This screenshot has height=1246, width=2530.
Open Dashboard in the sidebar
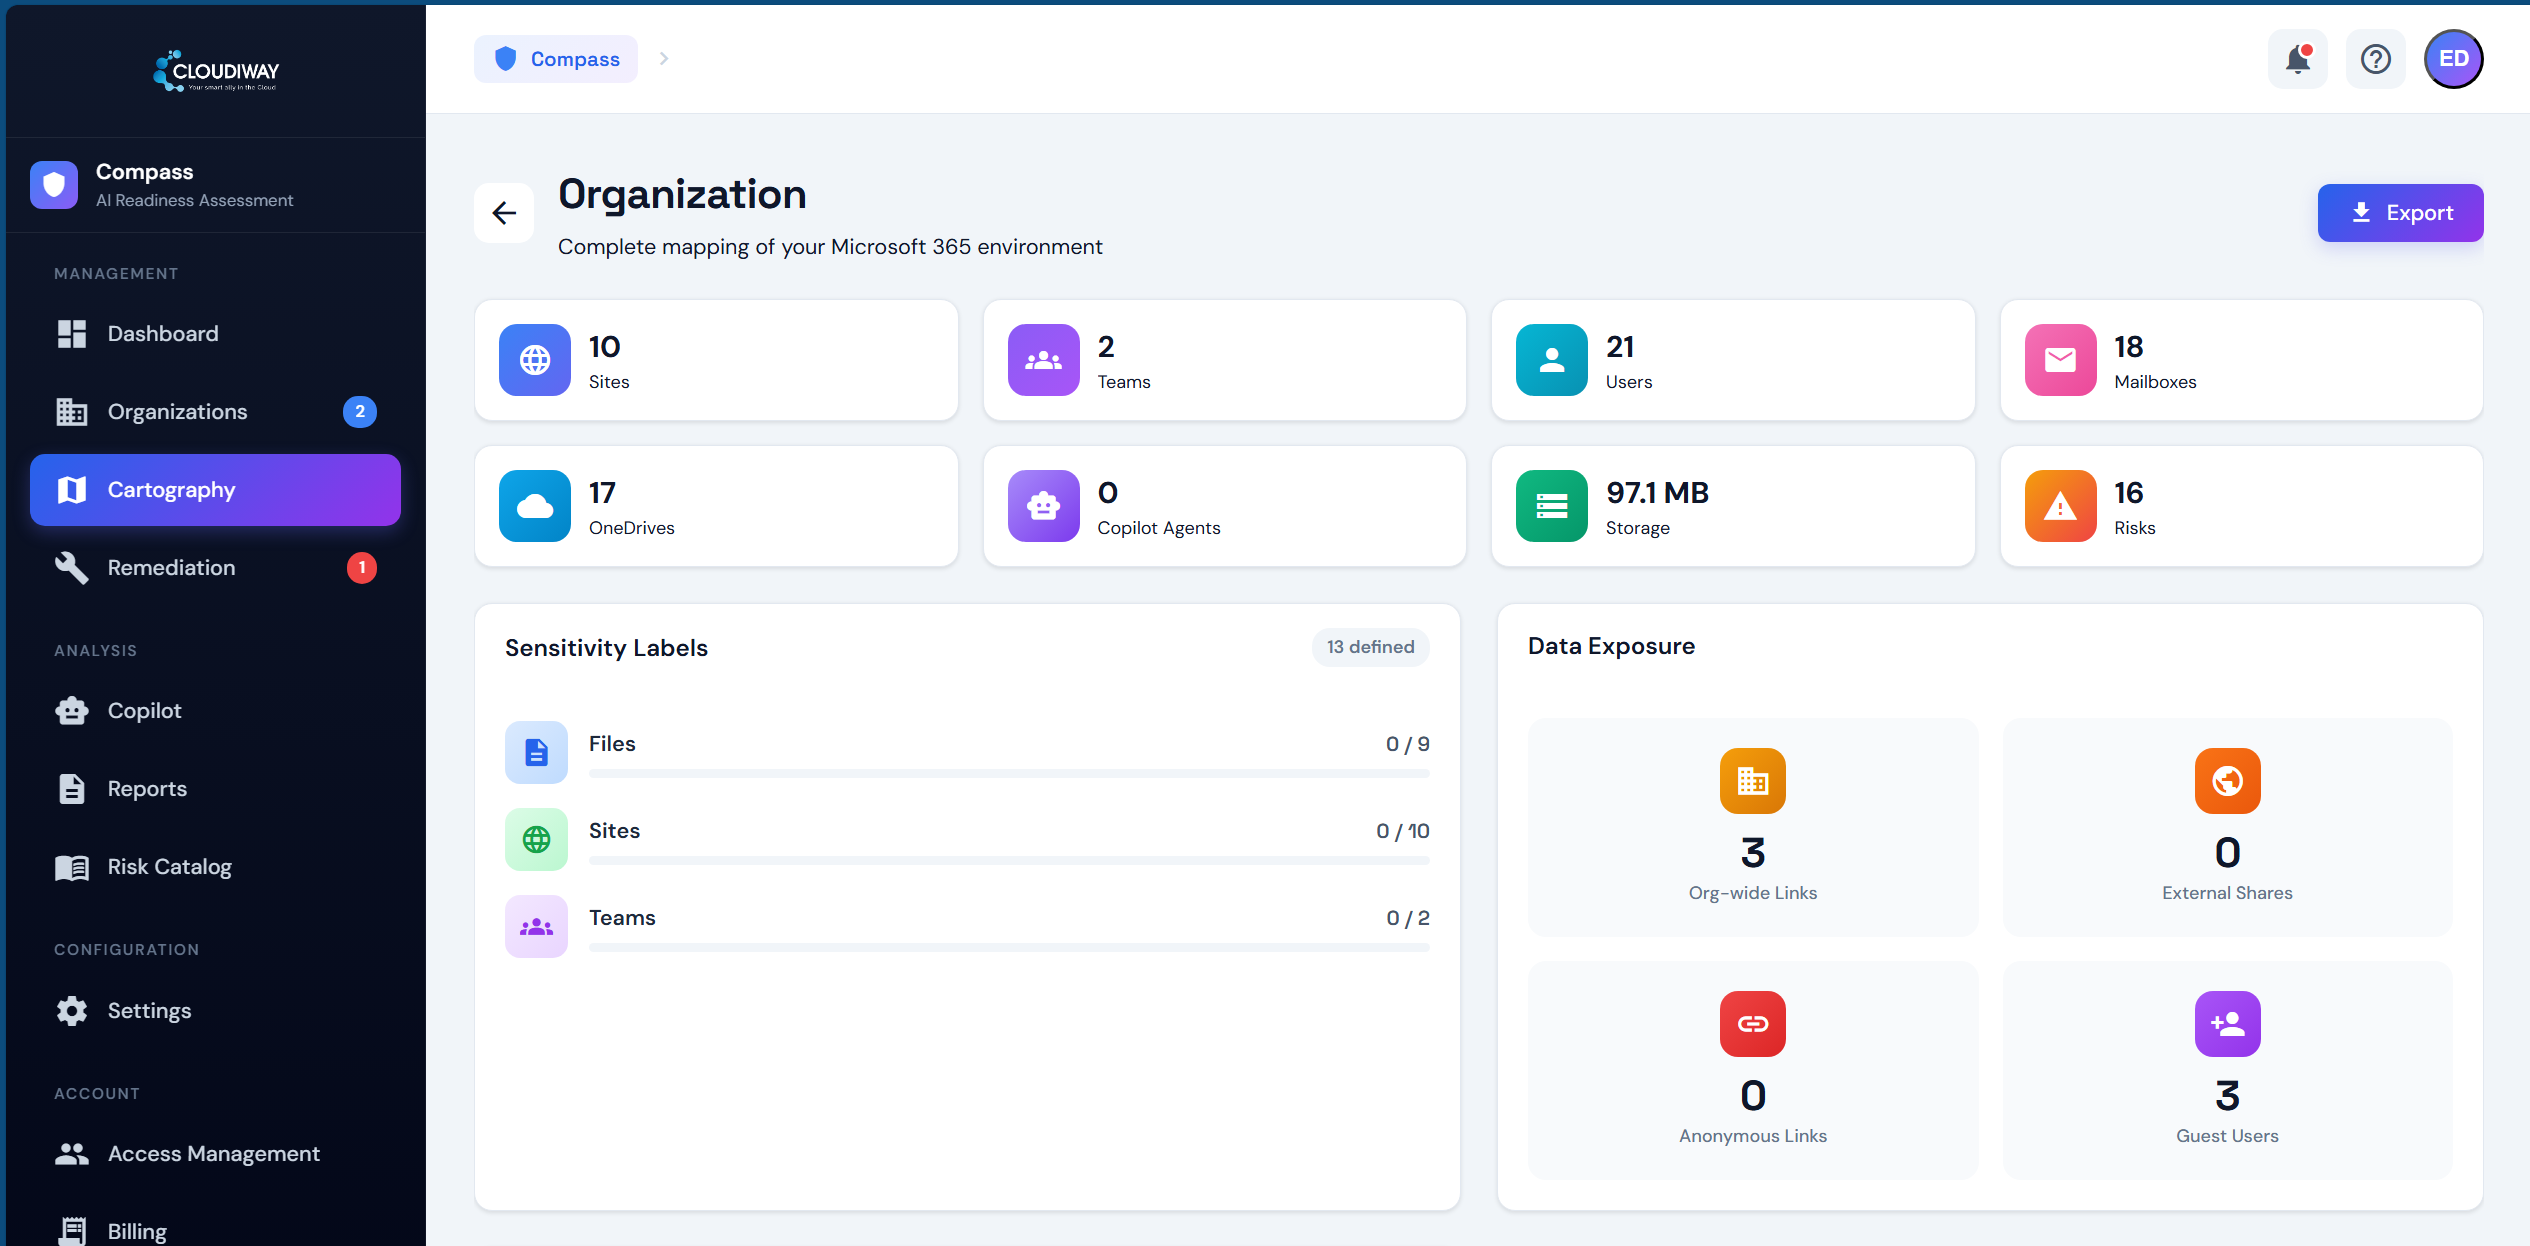215,334
